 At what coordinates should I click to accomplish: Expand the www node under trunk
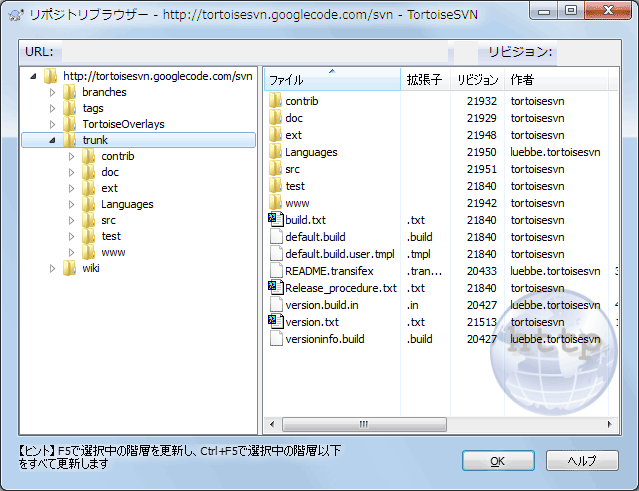click(71, 253)
